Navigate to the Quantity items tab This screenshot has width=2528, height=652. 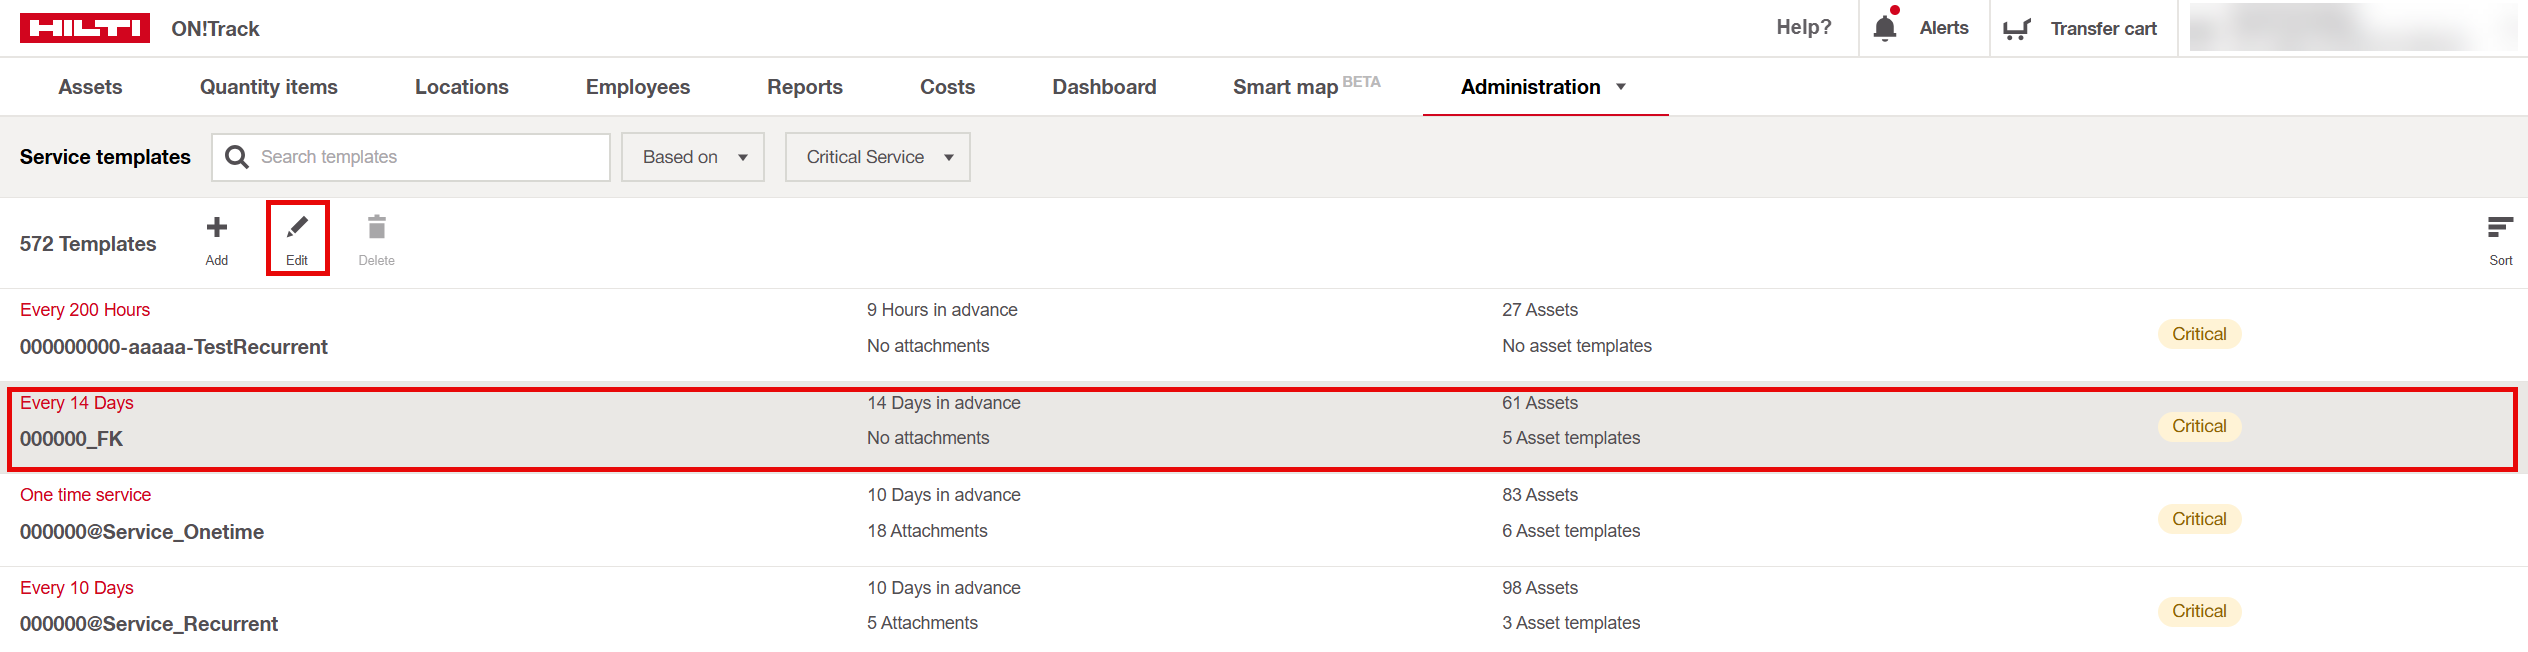(x=268, y=87)
